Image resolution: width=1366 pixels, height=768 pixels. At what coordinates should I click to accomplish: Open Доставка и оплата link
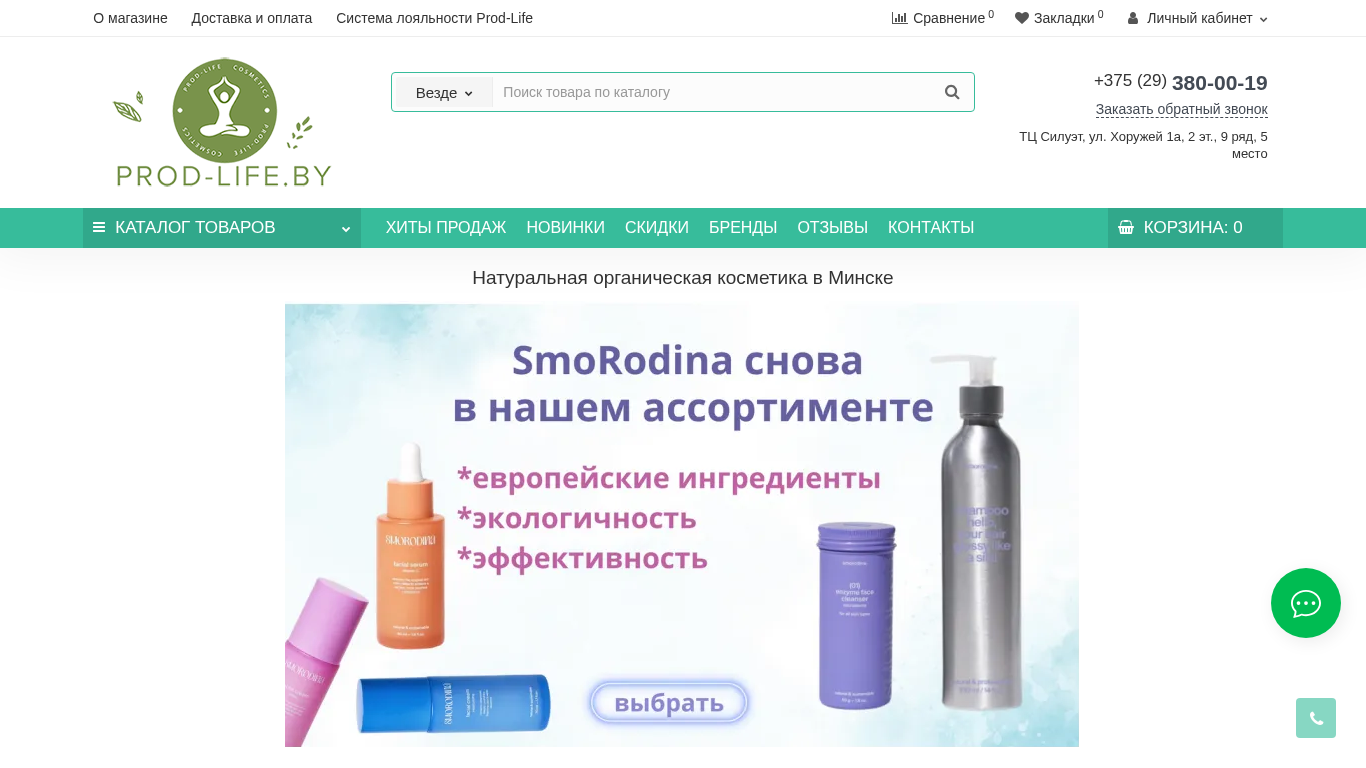tap(252, 18)
